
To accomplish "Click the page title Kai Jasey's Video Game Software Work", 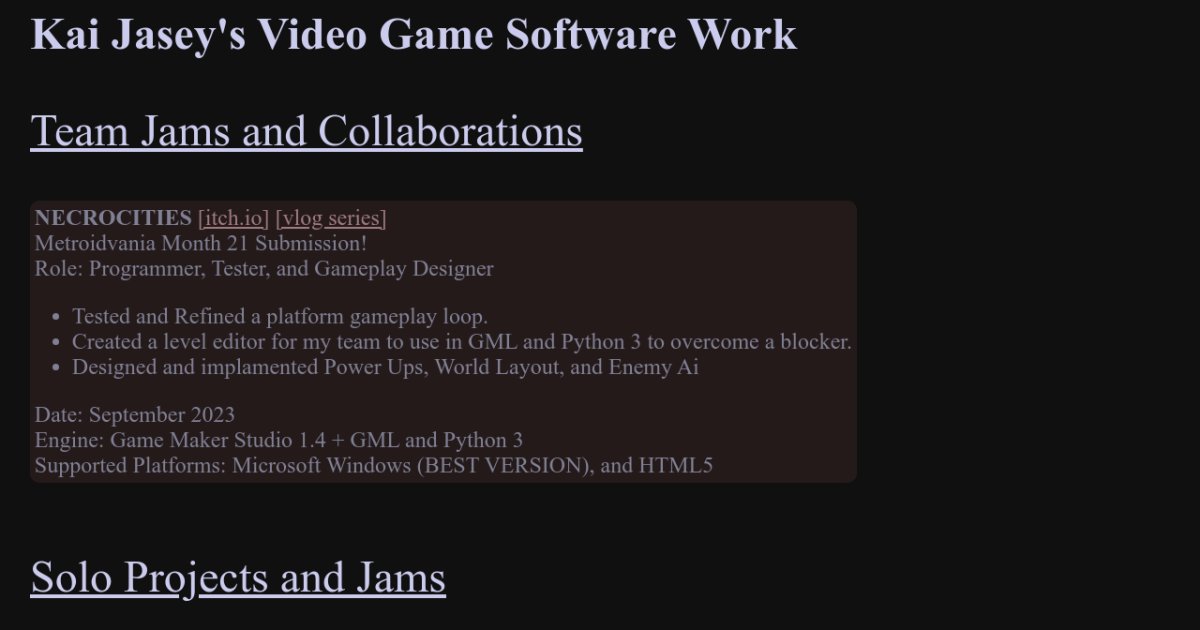I will [x=414, y=35].
